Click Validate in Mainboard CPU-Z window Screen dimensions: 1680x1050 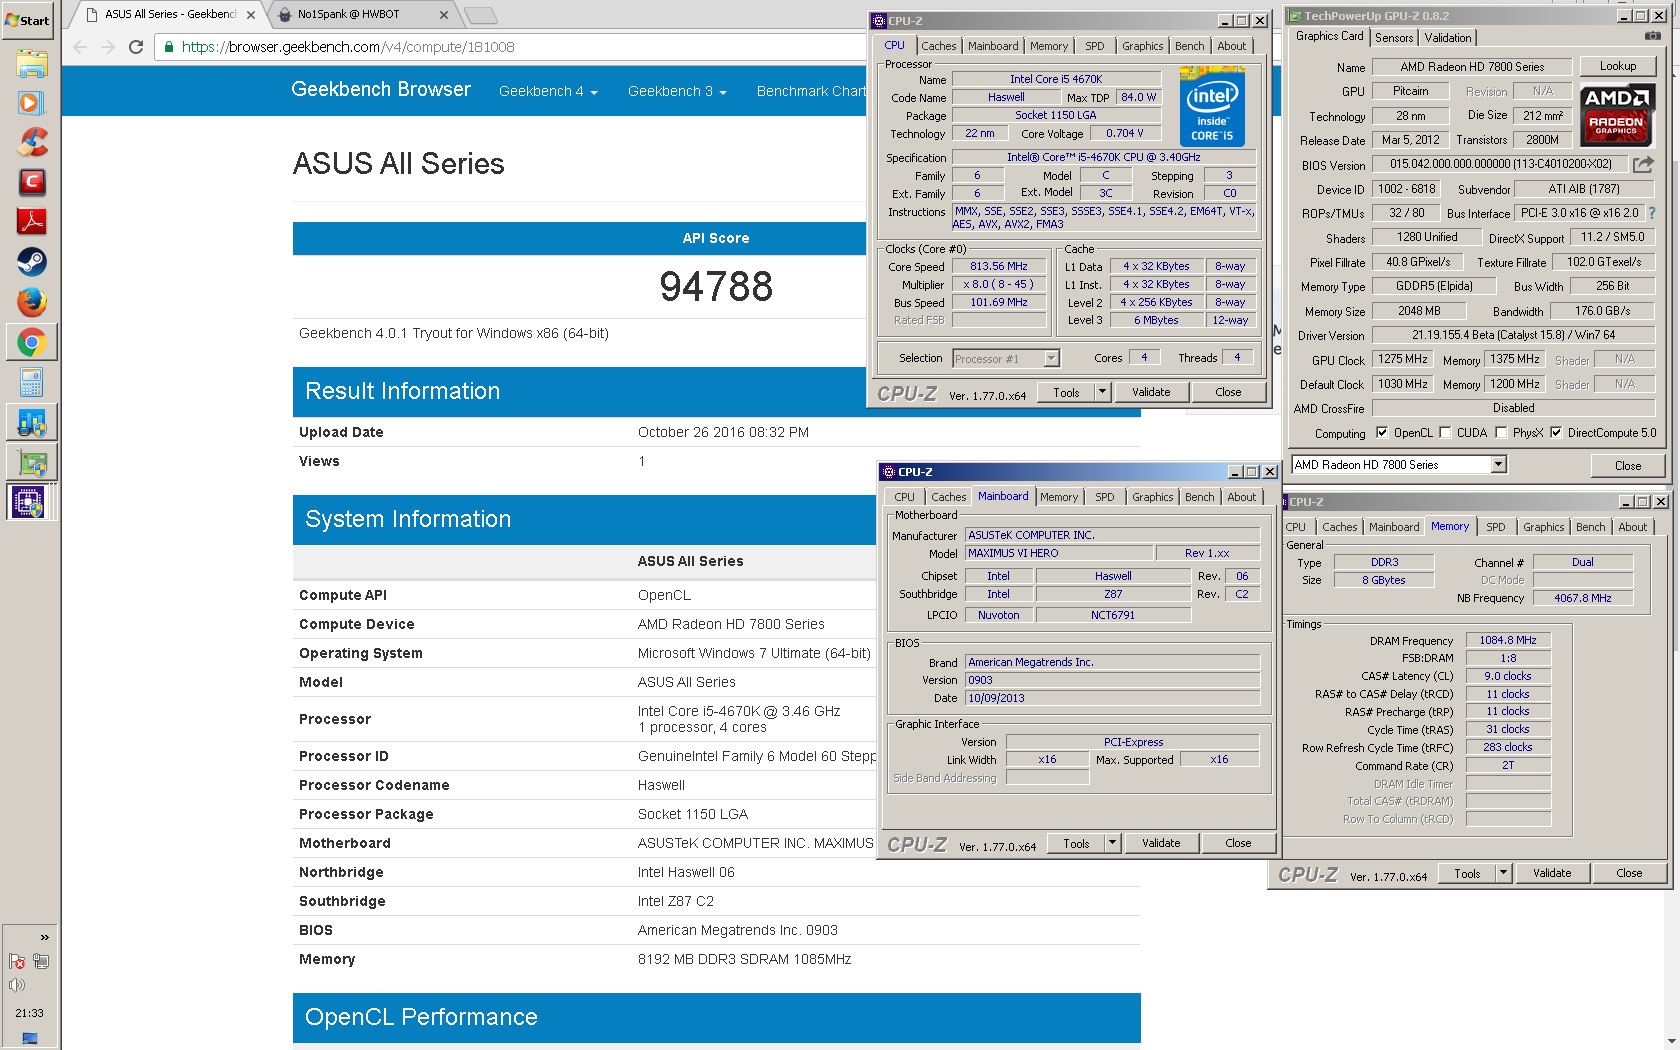(x=1161, y=843)
